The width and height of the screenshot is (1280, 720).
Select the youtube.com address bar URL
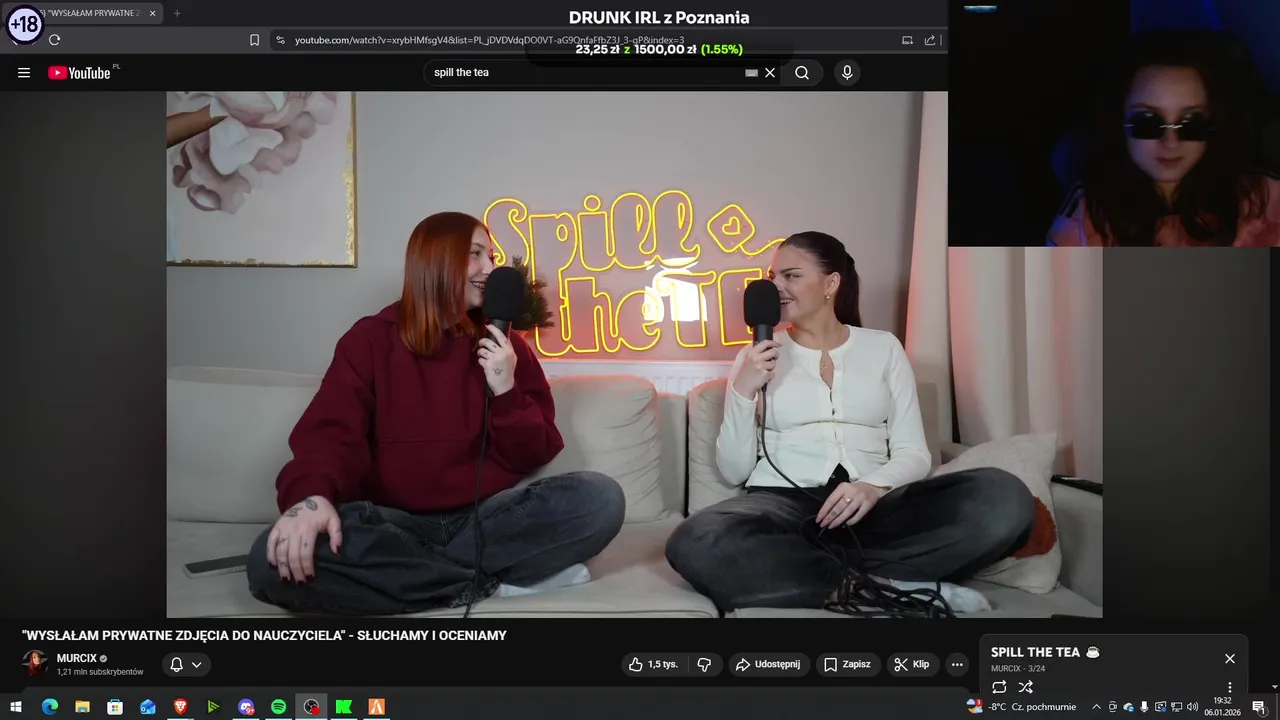[489, 40]
